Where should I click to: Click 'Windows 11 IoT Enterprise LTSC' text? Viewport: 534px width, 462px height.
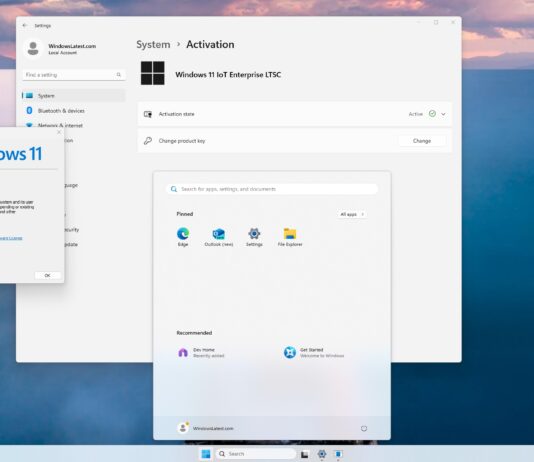tap(228, 75)
